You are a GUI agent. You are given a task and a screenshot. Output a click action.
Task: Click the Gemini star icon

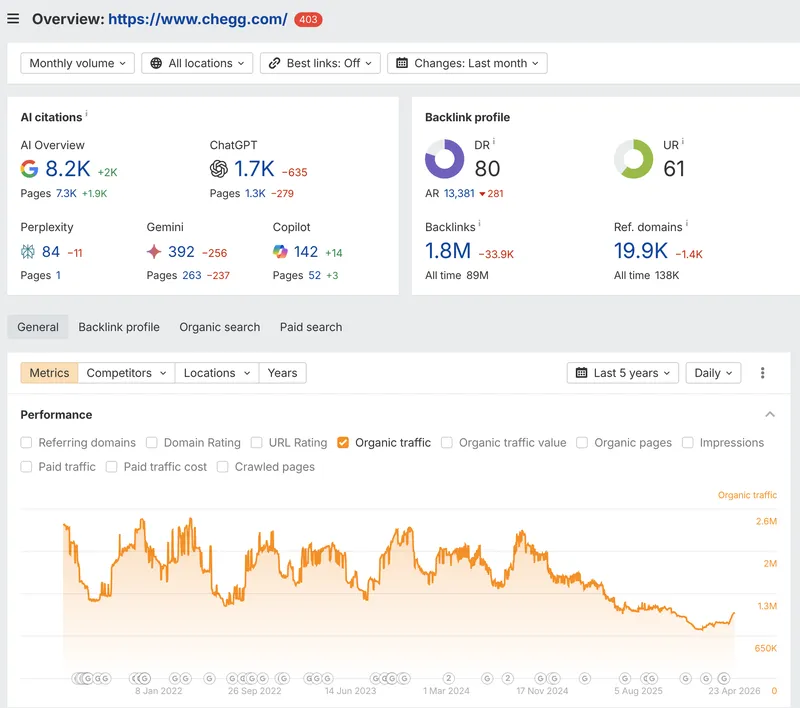point(154,251)
